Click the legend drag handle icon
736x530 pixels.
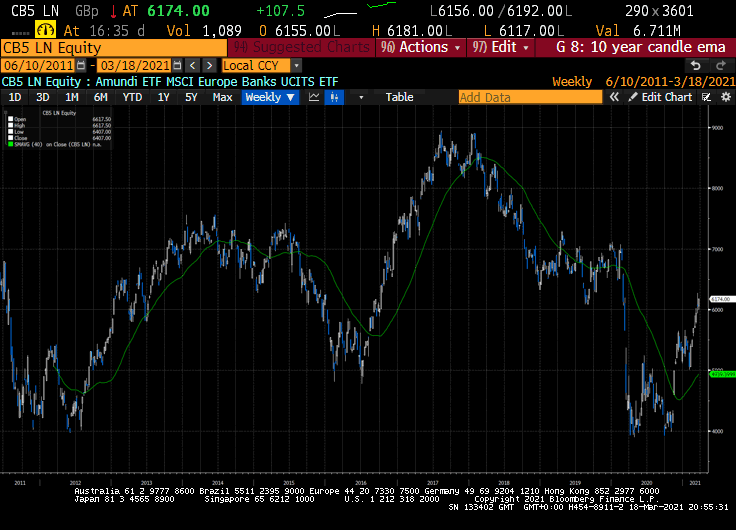point(6,113)
